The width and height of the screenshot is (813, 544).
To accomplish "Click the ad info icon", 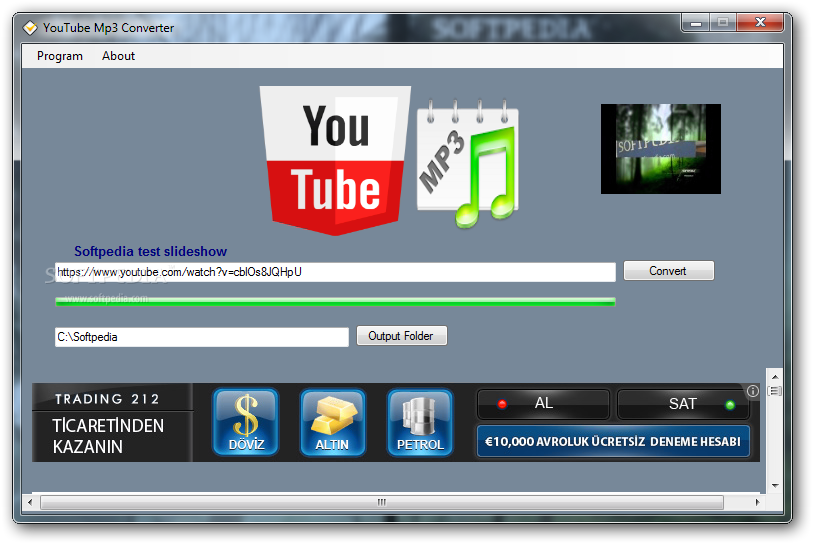I will tap(753, 391).
